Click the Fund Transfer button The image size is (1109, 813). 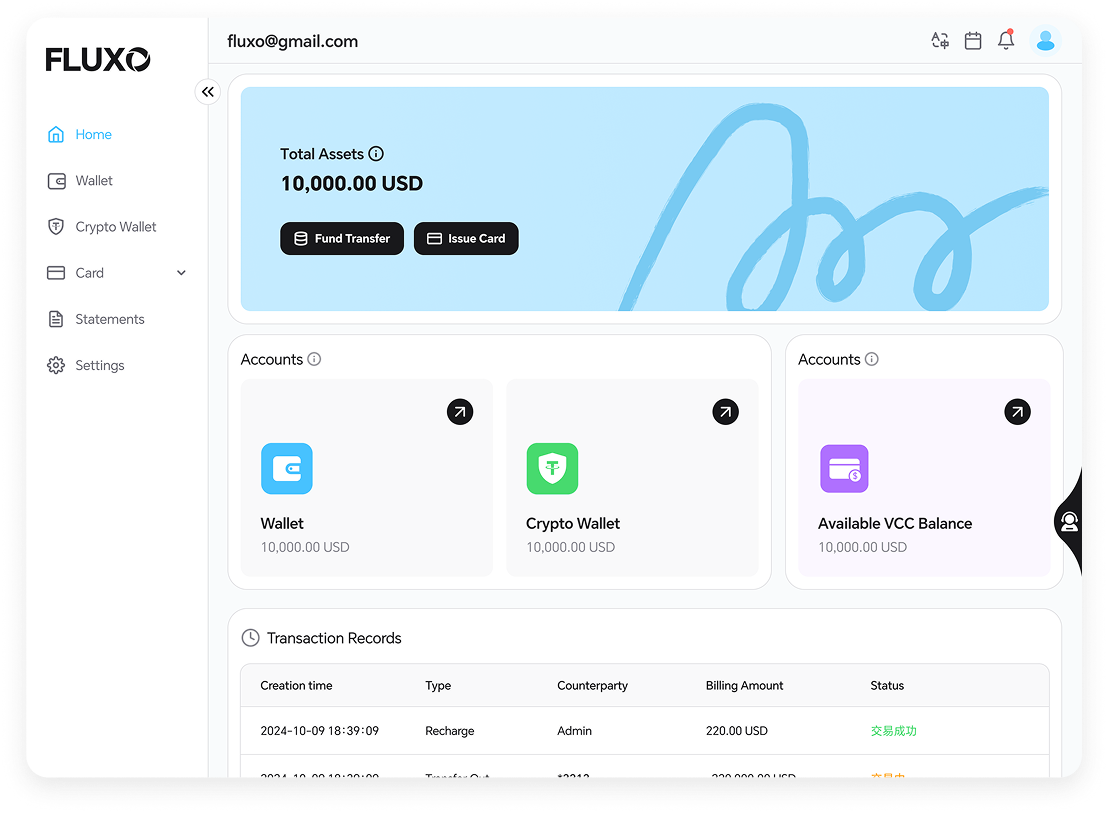coord(342,239)
